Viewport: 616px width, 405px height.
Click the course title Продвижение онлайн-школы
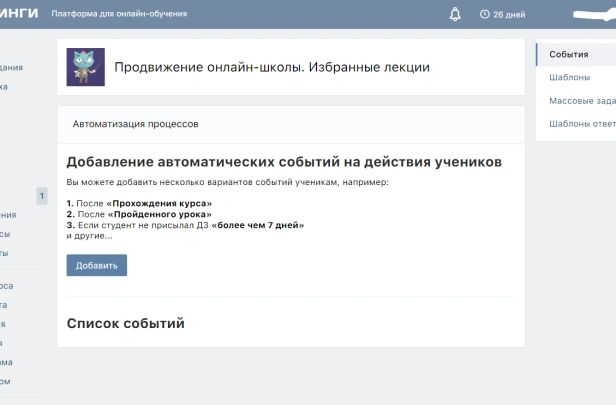pos(272,67)
